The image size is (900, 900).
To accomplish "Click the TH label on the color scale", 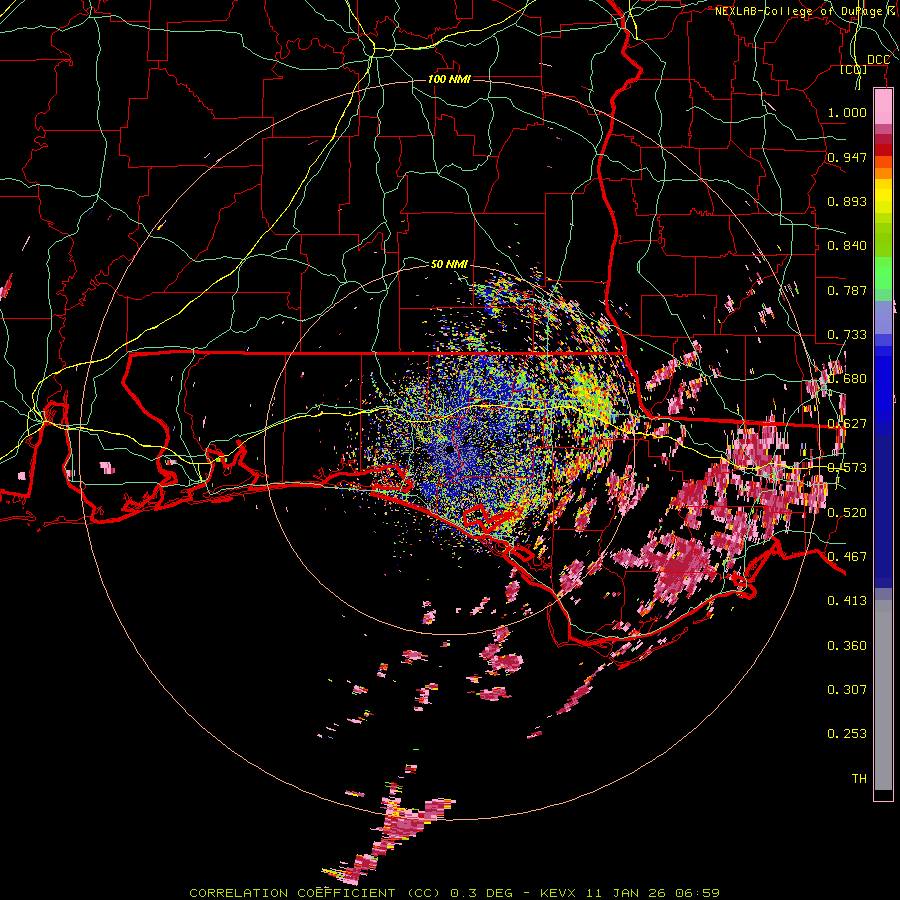I will (x=859, y=779).
